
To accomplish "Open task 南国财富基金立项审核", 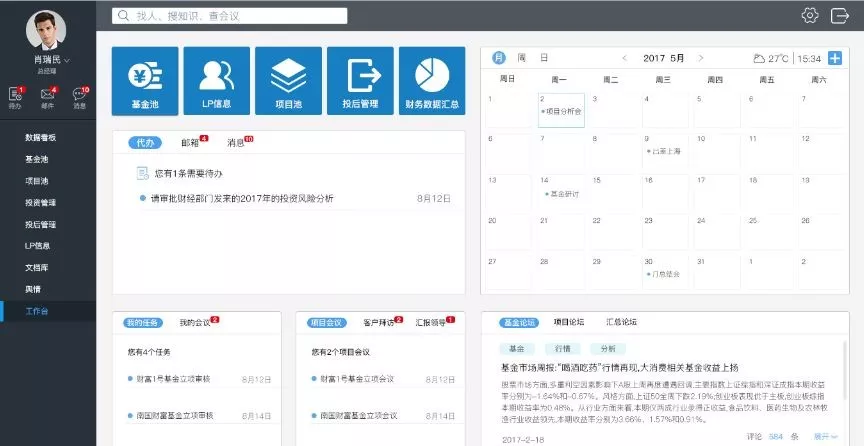I will pyautogui.click(x=175, y=416).
